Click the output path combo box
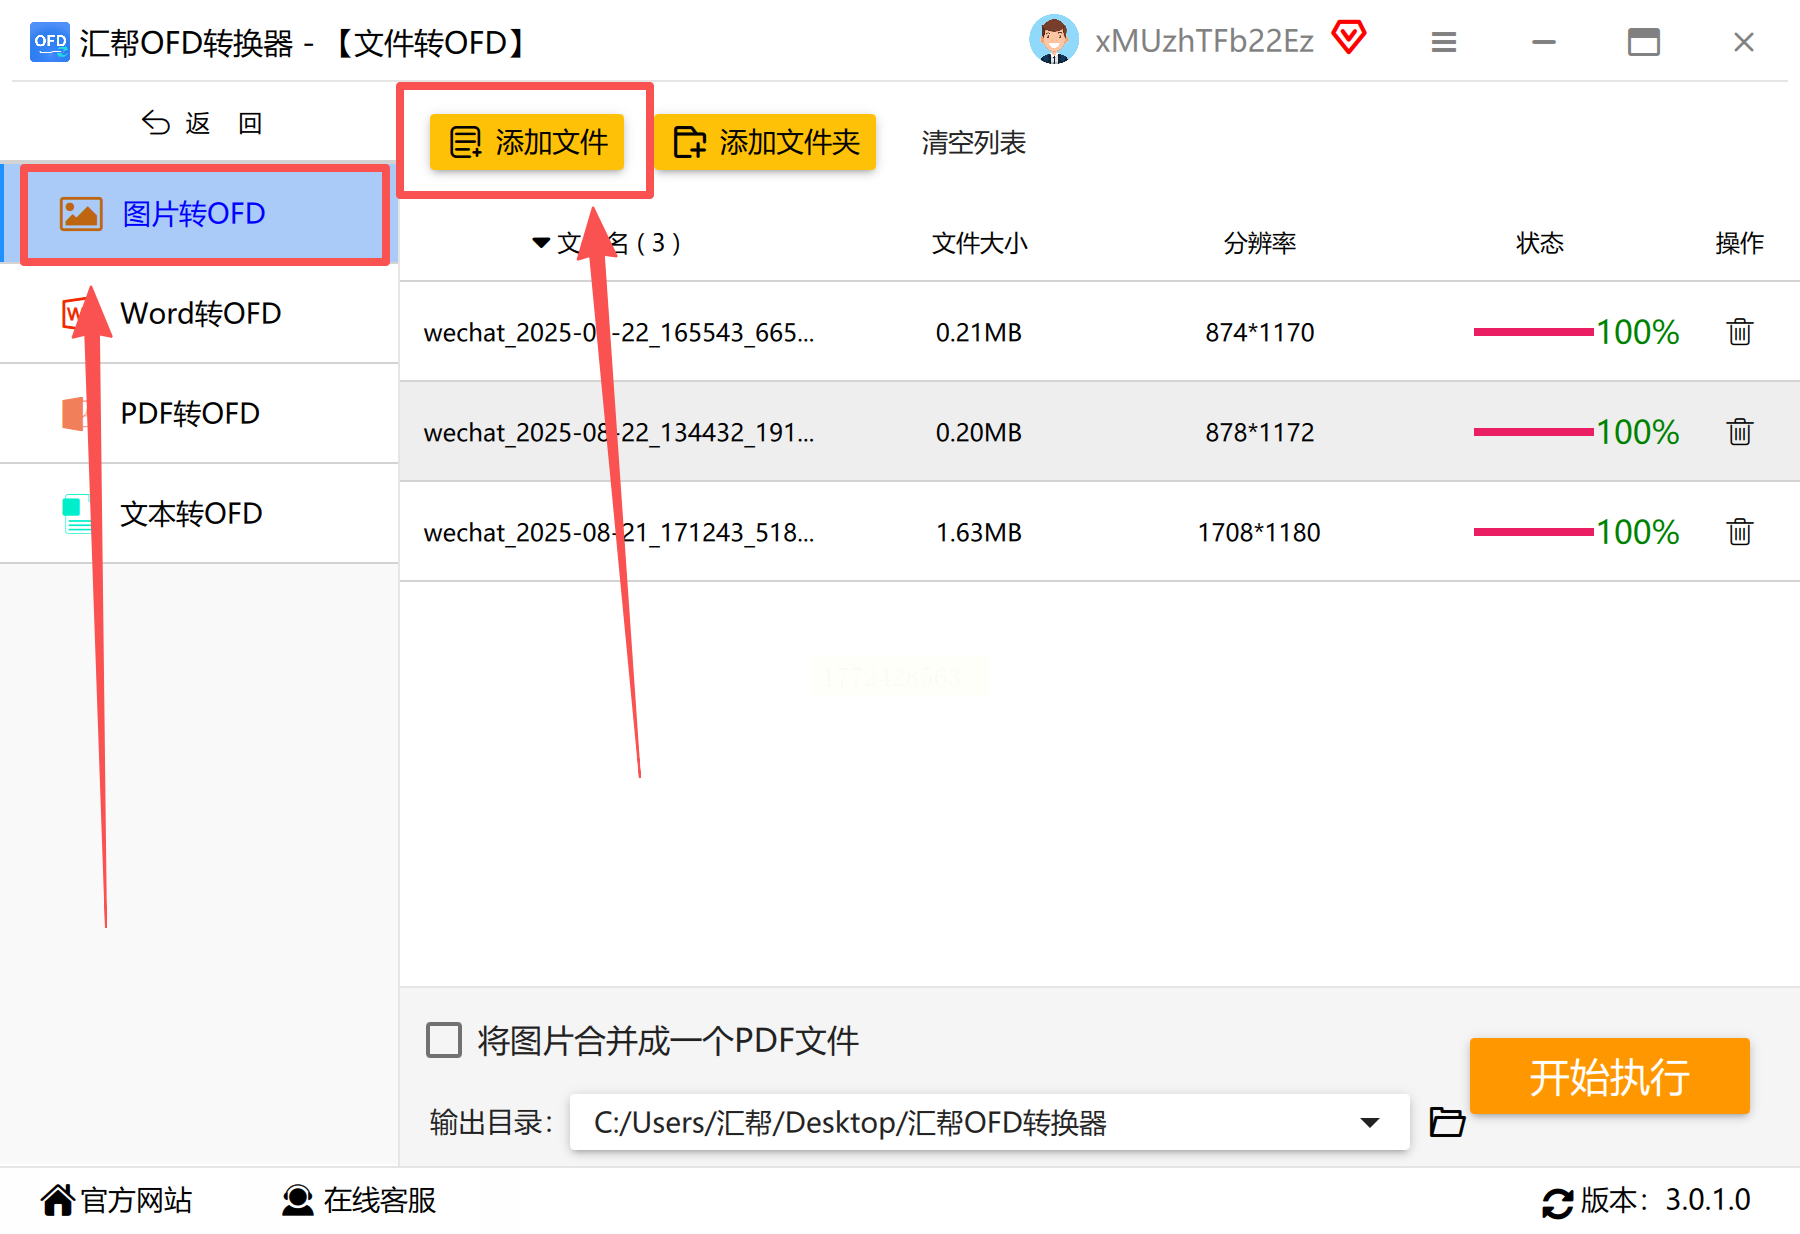The height and width of the screenshot is (1234, 1800). click(989, 1122)
